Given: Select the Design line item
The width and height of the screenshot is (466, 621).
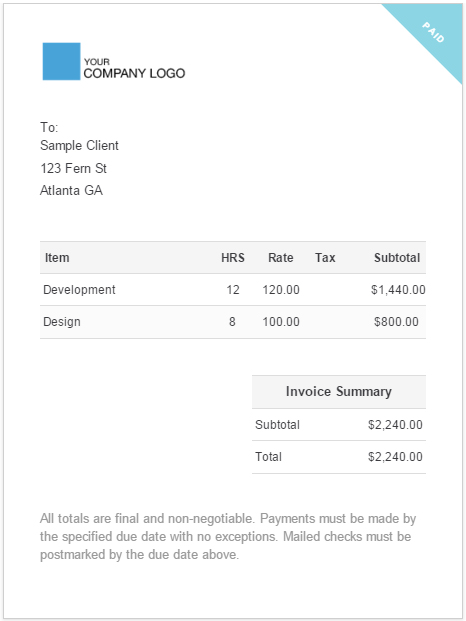Looking at the screenshot, I should click(x=233, y=322).
